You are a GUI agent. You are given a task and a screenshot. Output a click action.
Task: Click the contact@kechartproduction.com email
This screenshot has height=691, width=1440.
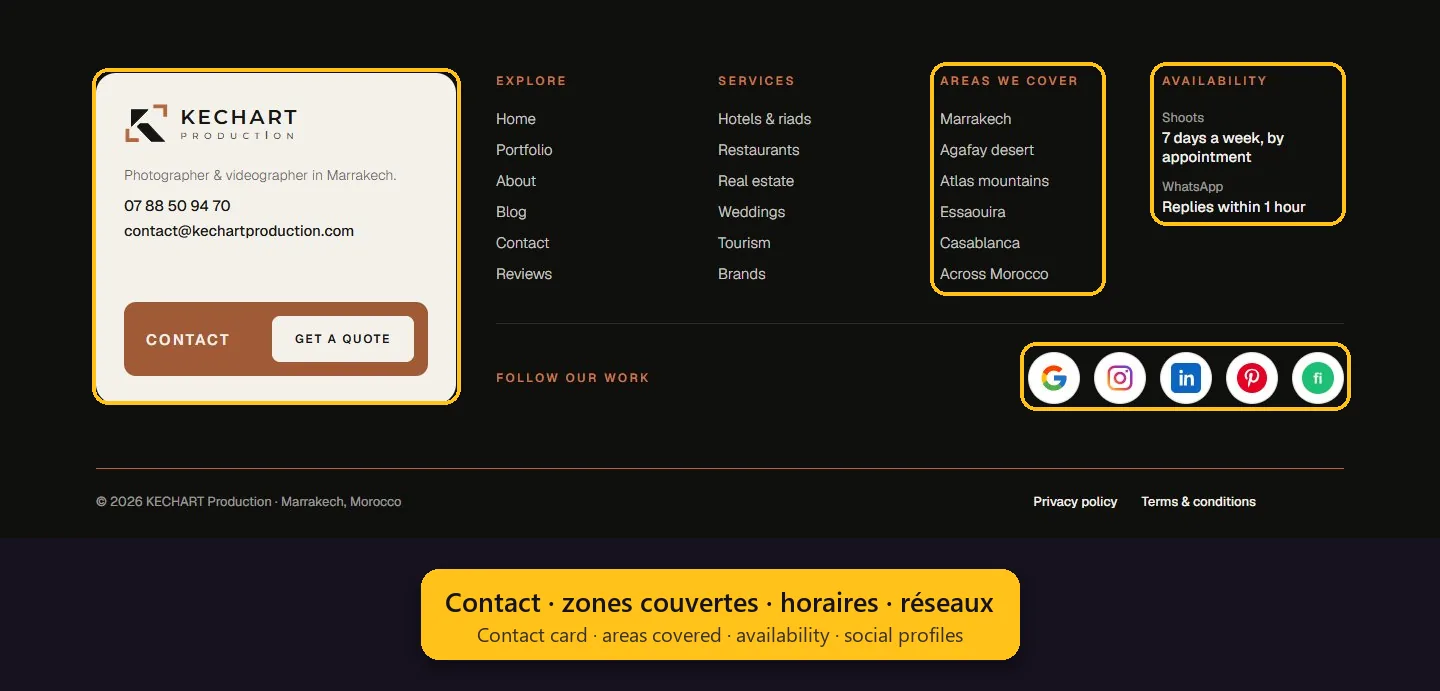[x=239, y=231]
